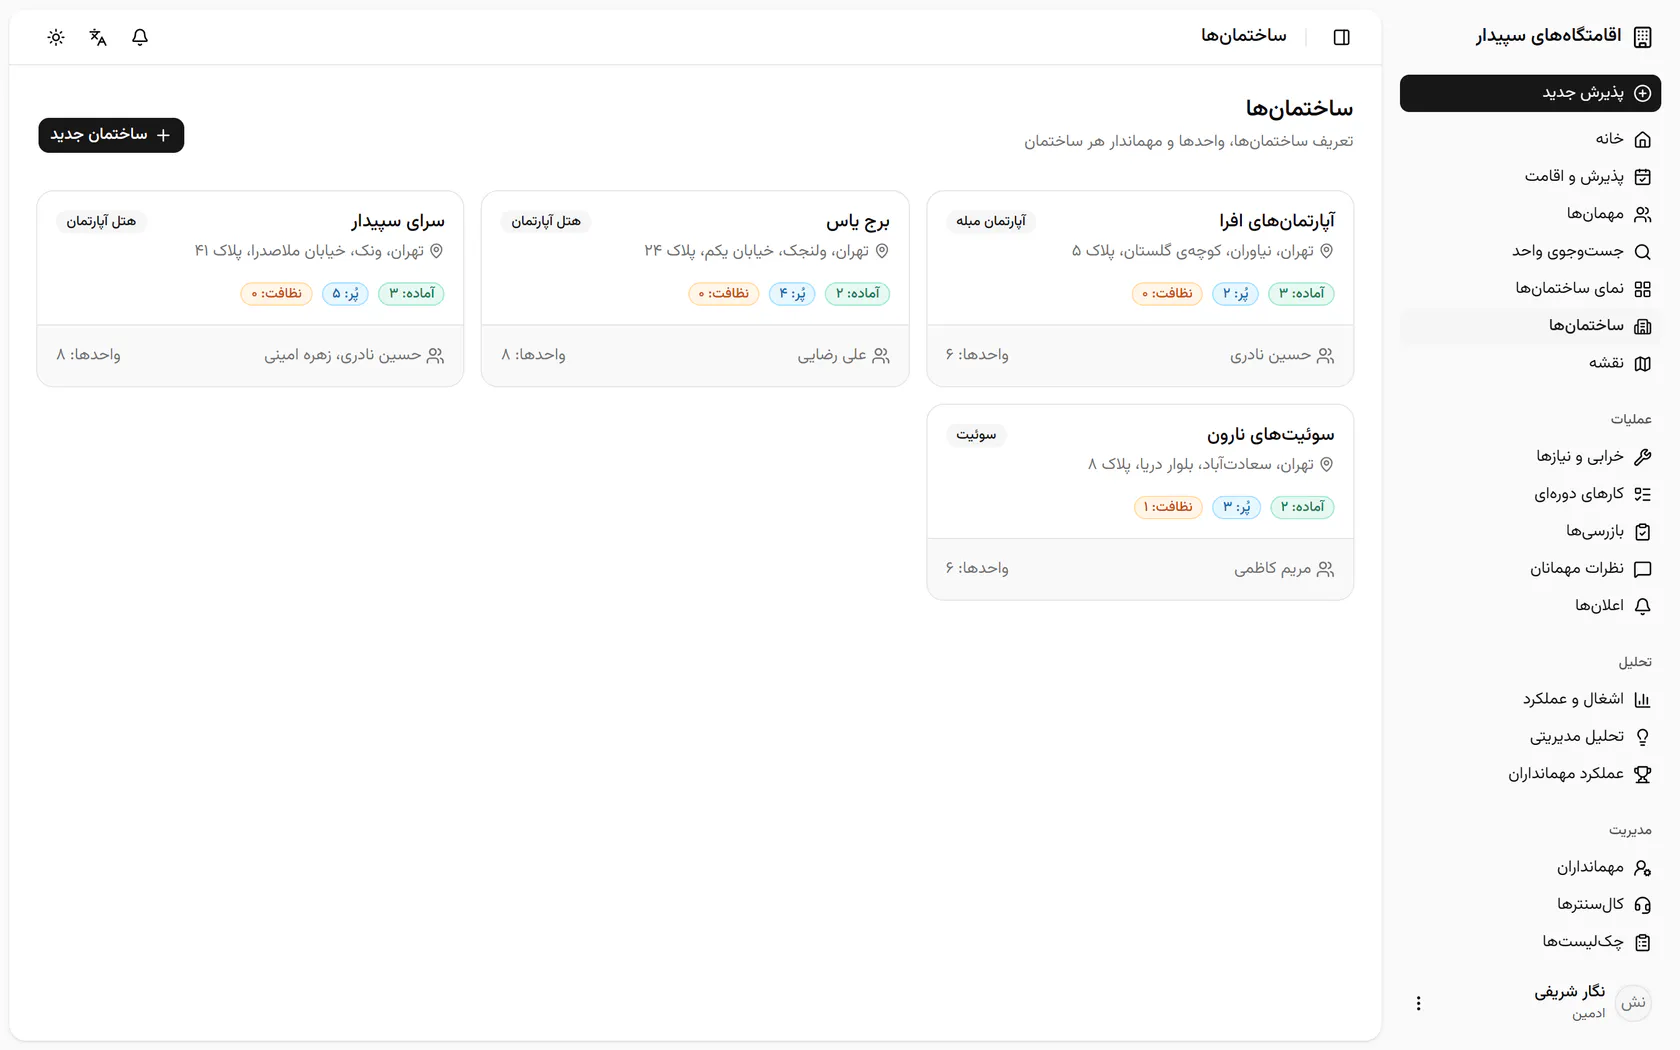Open the آپارتمان‌های افرا building card
1680x1050 pixels.
click(x=1140, y=289)
